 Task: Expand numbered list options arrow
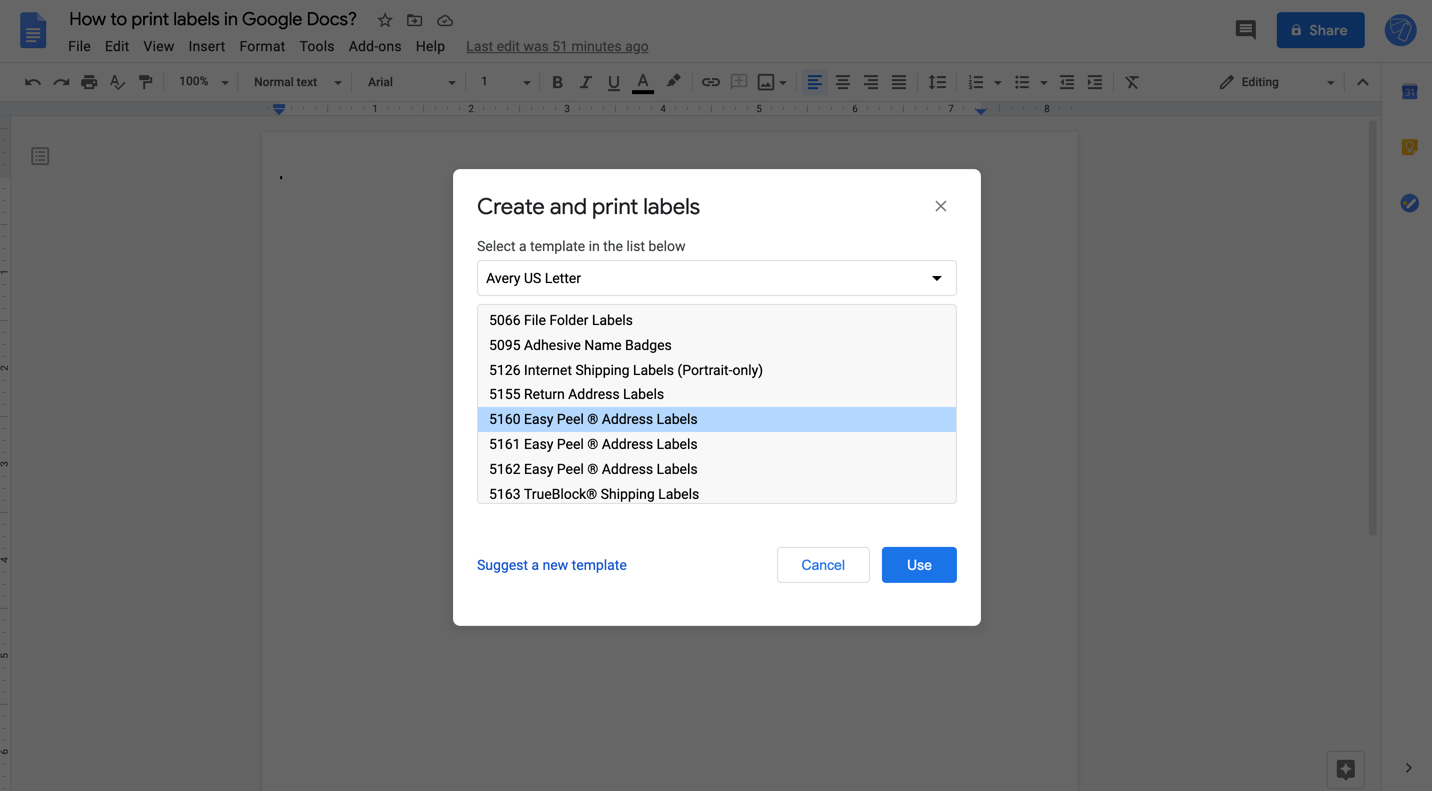tap(997, 83)
